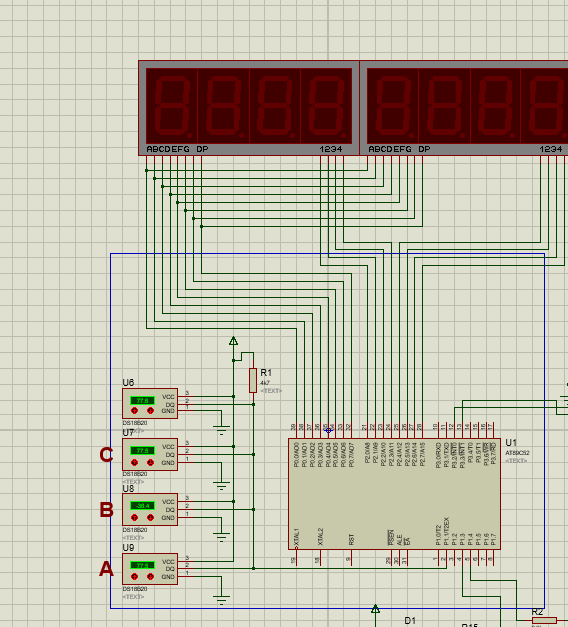Click the large red letter A annotation
This screenshot has width=568, height=627.
pos(106,569)
